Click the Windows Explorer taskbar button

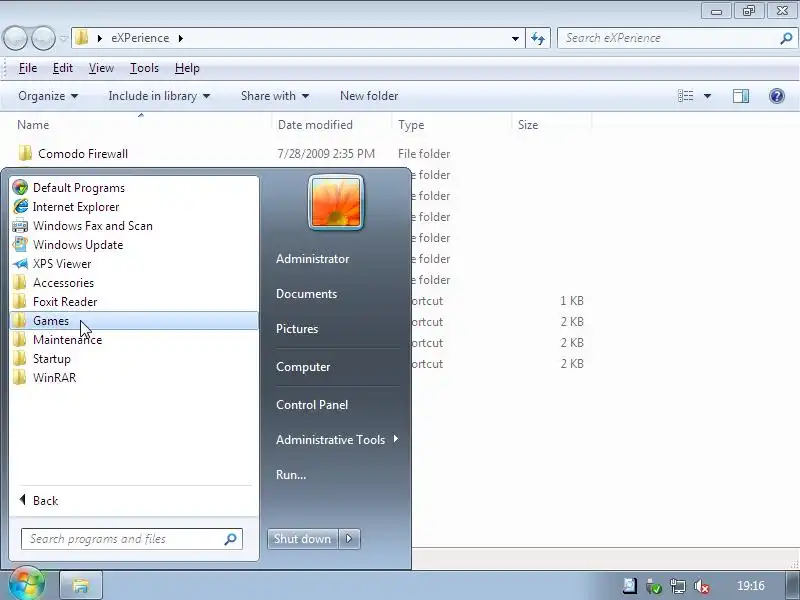tap(81, 585)
